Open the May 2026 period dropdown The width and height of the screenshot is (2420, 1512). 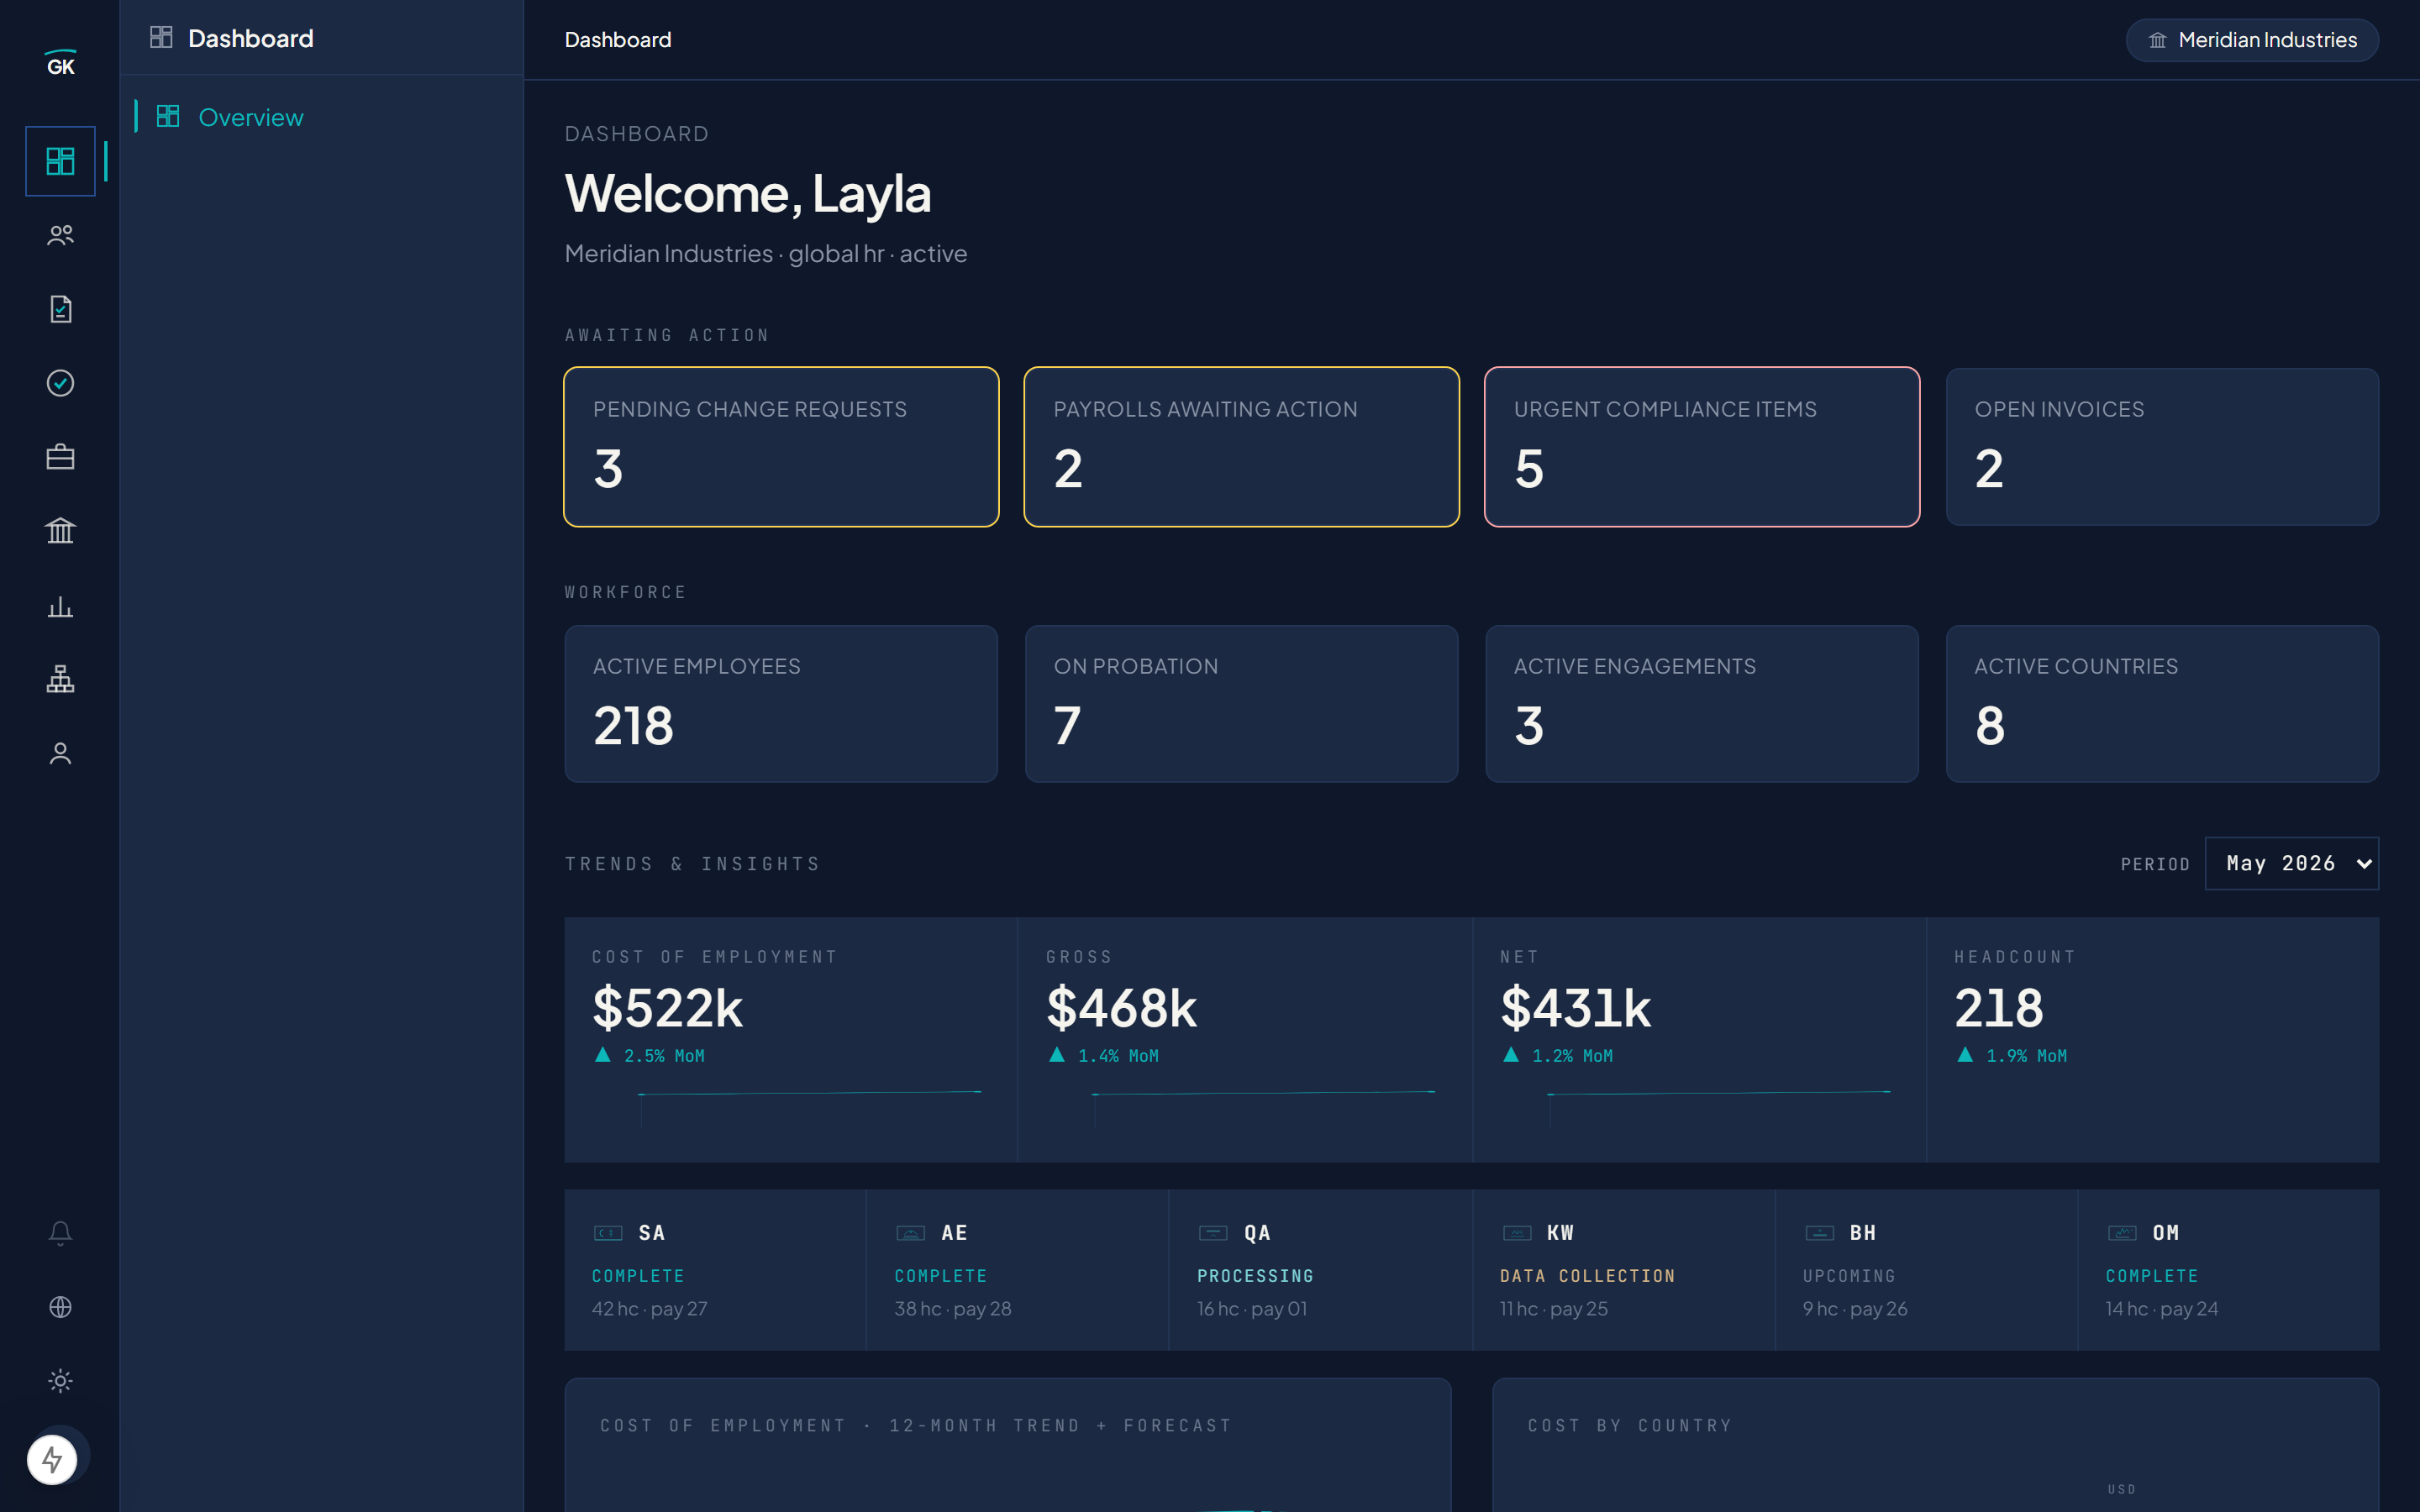[x=2291, y=863]
